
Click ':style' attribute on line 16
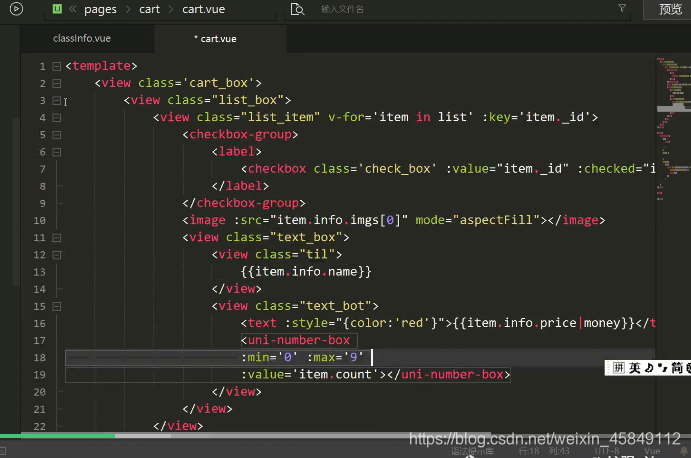tap(306, 323)
